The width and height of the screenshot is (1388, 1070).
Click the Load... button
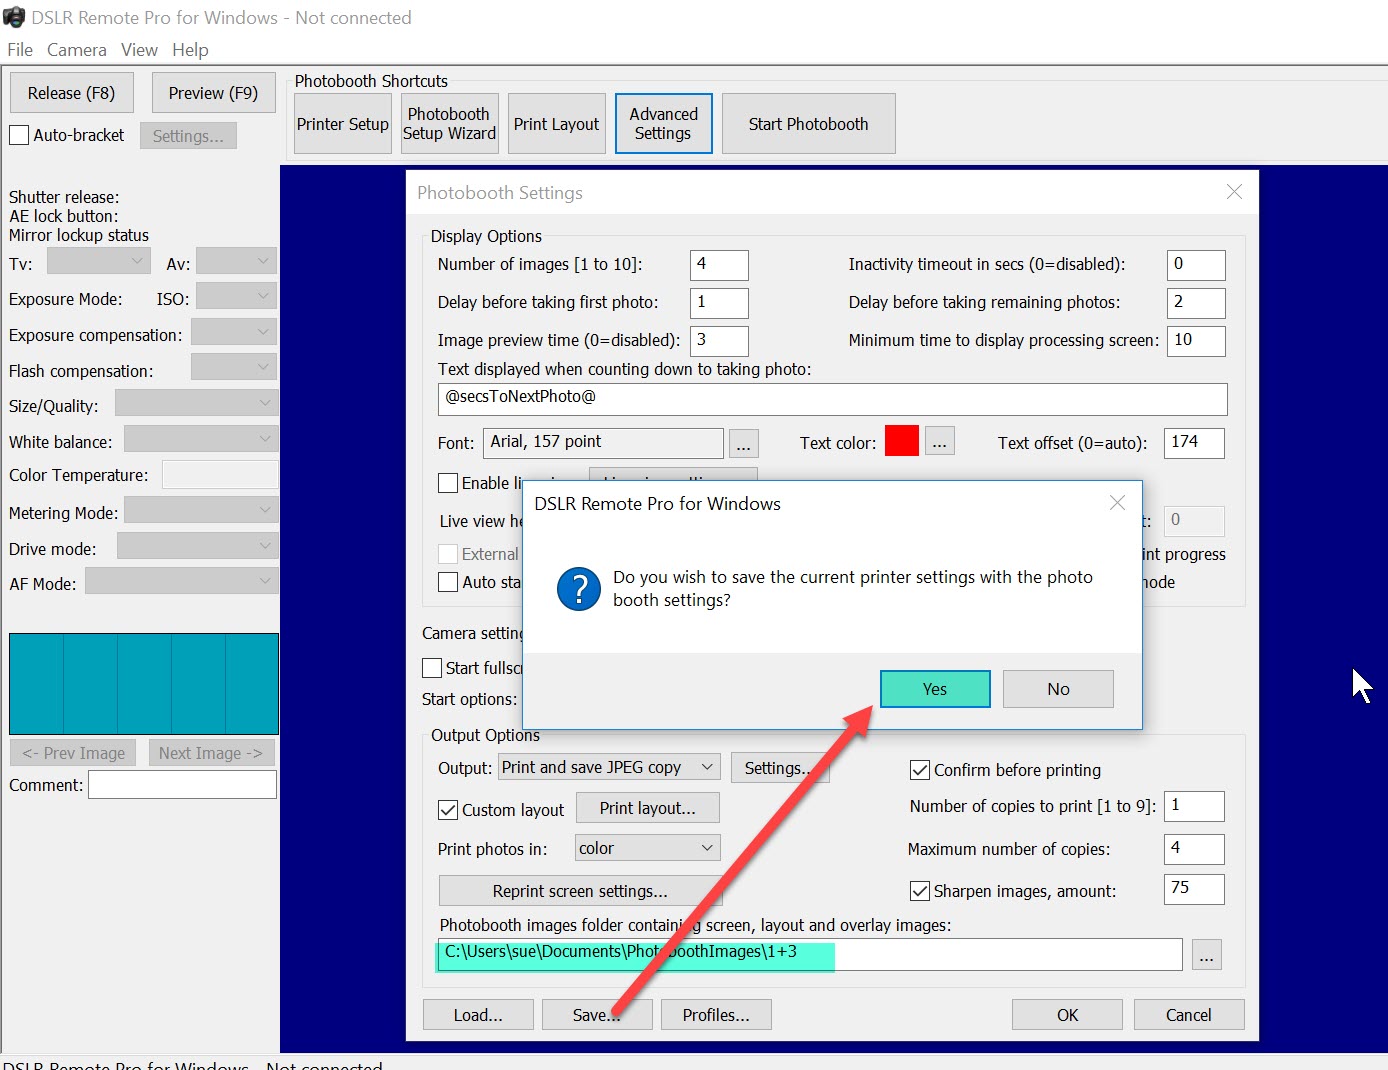coord(478,1015)
